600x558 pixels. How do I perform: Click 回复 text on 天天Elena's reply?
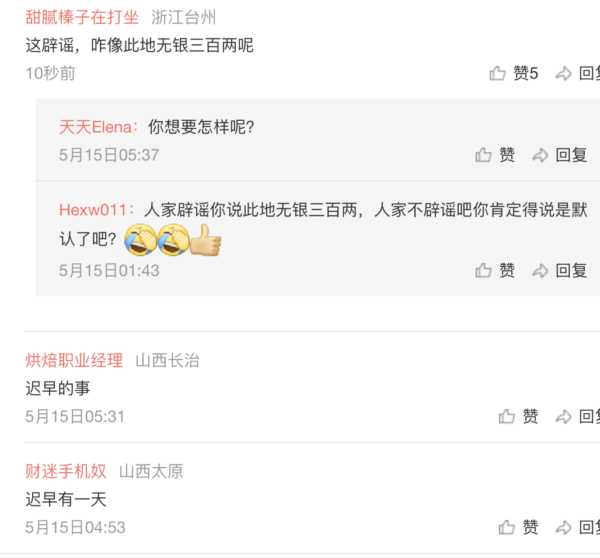tap(571, 155)
